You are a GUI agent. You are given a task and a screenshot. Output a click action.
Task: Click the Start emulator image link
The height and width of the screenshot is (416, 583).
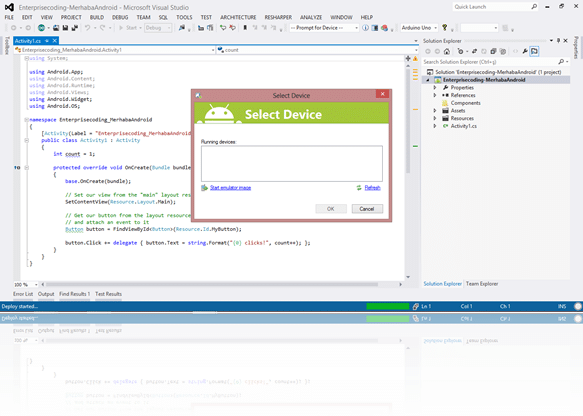tap(230, 188)
